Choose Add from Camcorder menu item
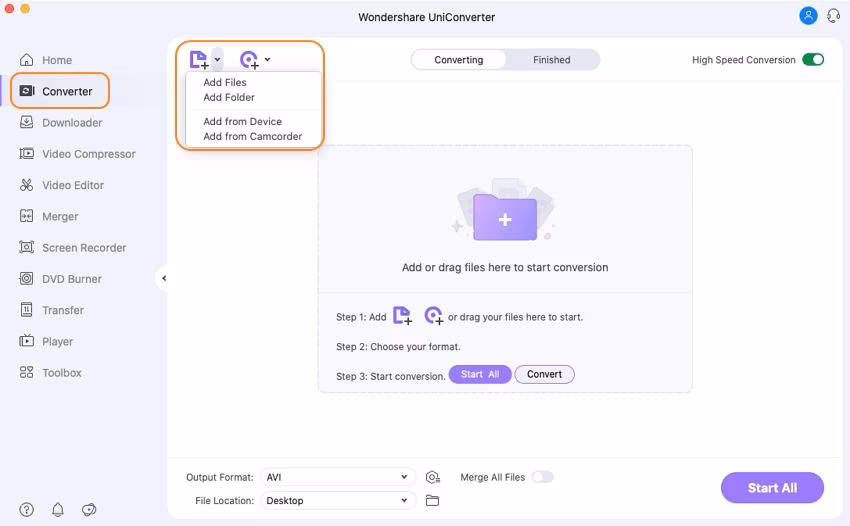Image resolution: width=850 pixels, height=526 pixels. [252, 136]
